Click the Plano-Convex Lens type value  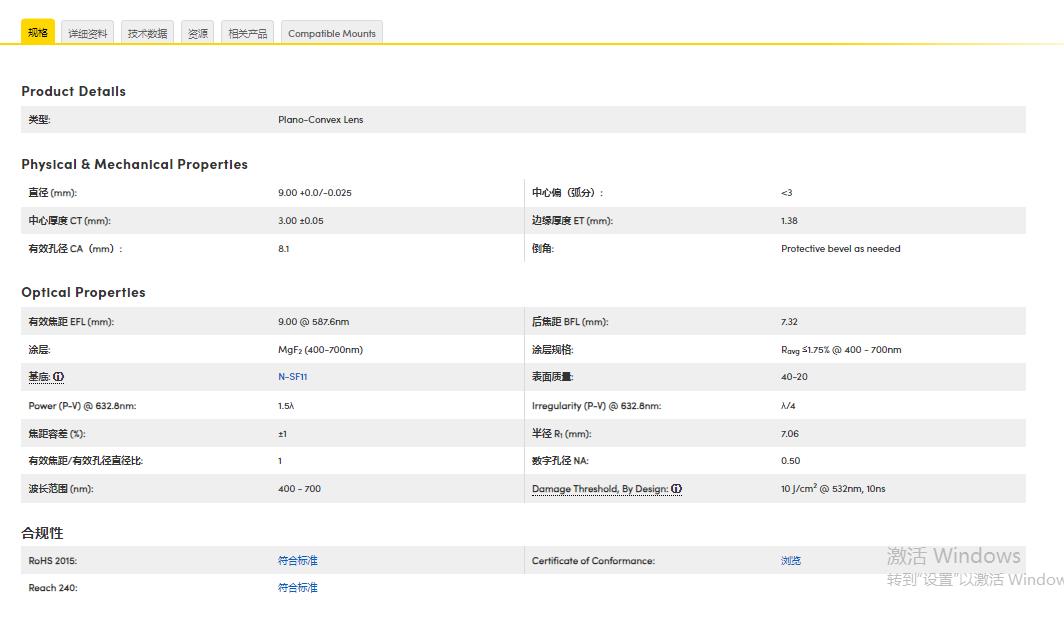point(320,120)
